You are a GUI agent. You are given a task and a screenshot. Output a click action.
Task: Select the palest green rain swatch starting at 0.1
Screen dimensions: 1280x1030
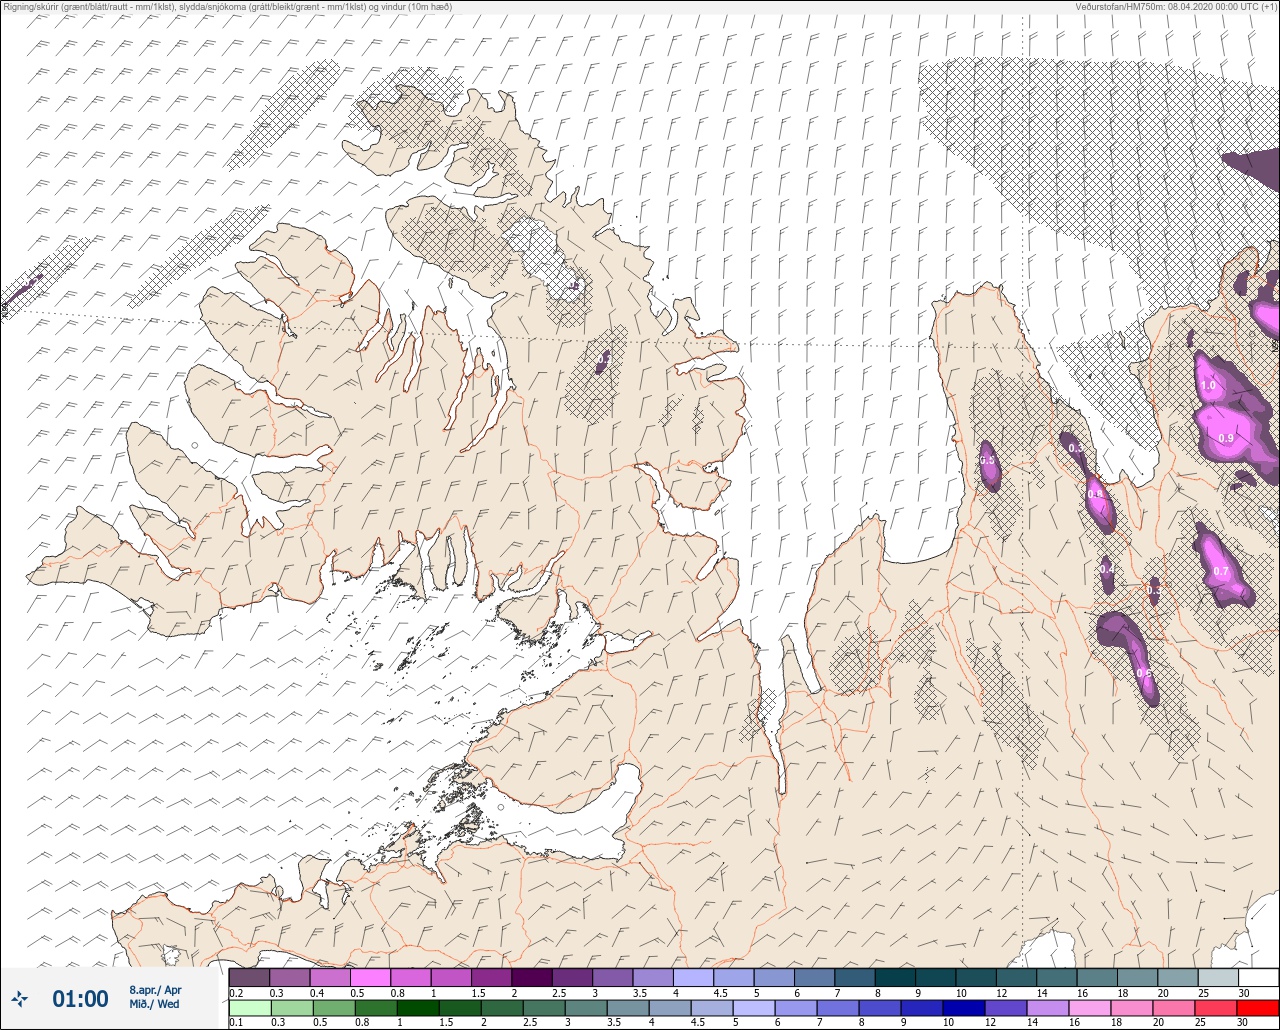pos(249,1007)
